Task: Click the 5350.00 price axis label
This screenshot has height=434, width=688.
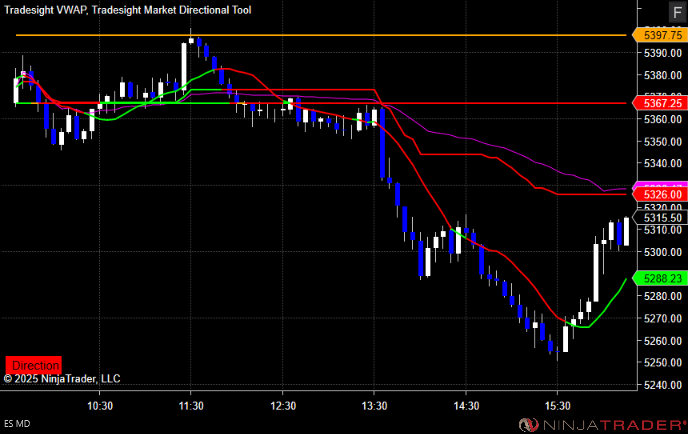Action: pyautogui.click(x=663, y=141)
